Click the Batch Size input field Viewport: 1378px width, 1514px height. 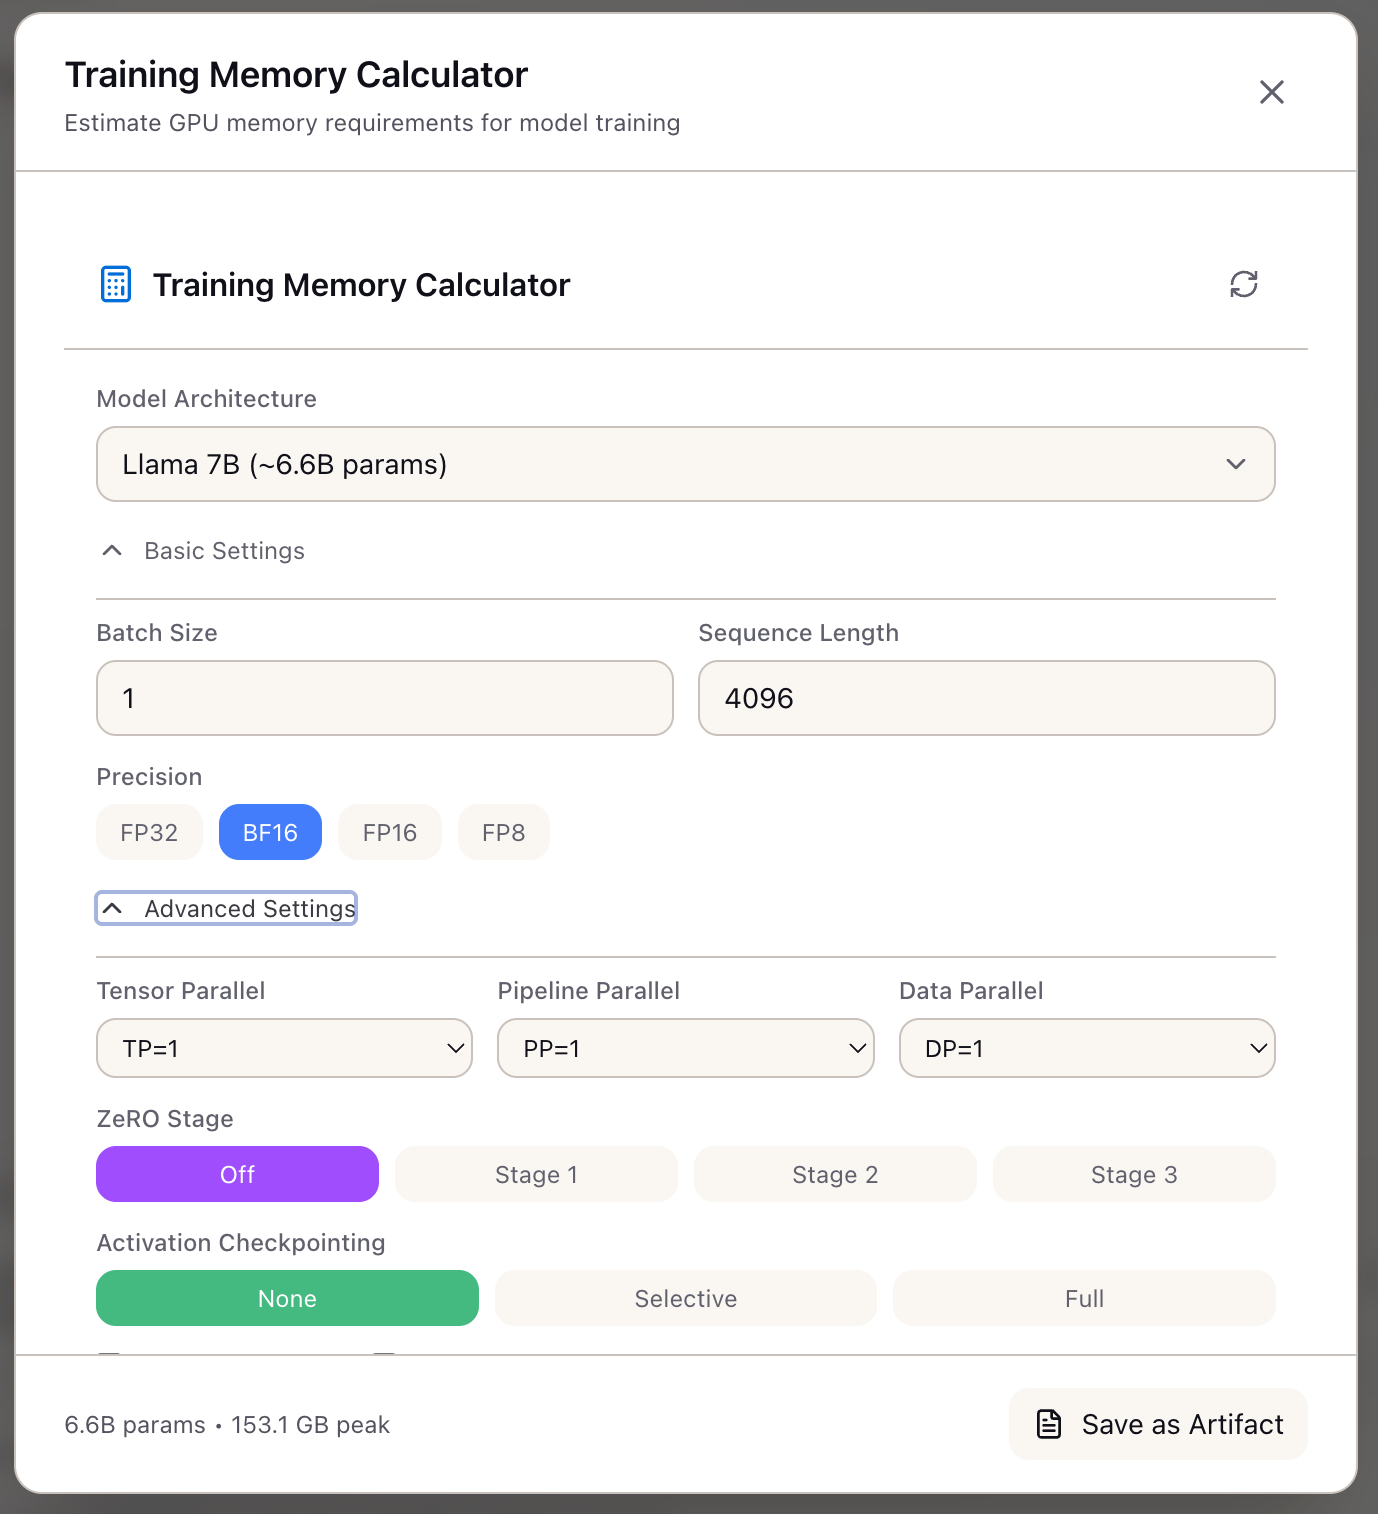[384, 698]
